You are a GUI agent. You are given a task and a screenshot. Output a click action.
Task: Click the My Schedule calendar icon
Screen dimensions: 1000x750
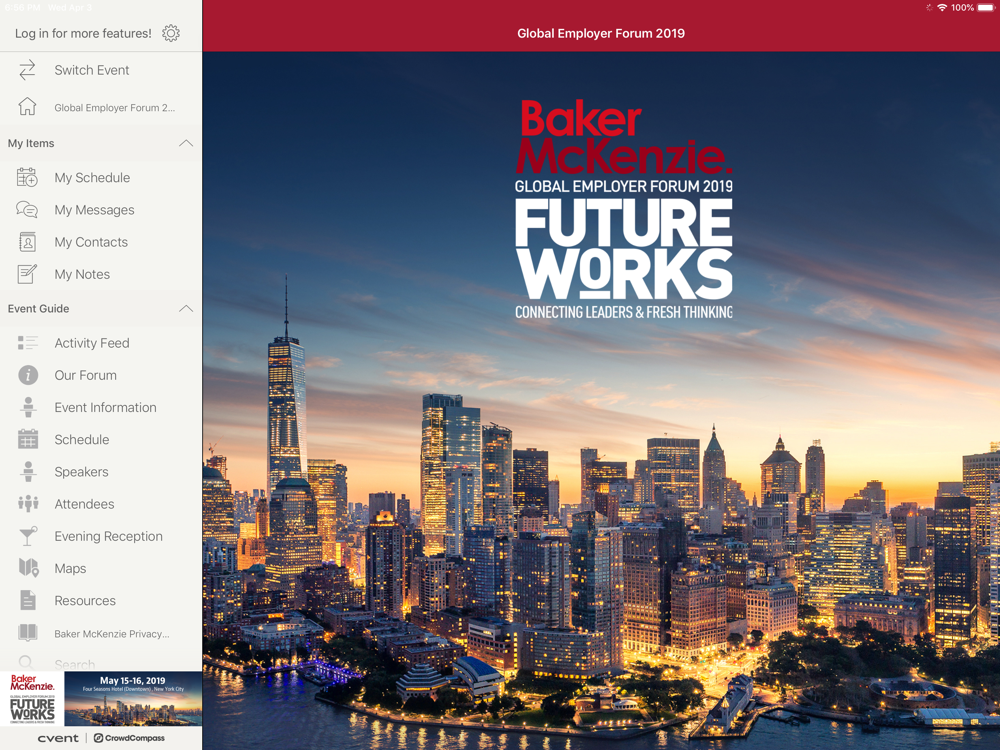[27, 177]
